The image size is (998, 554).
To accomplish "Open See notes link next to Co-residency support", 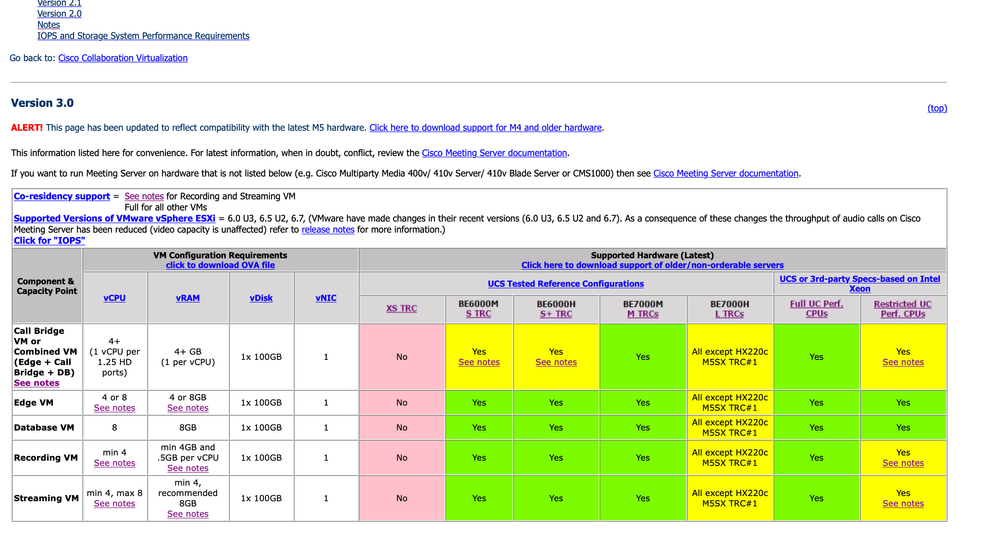I will [144, 196].
